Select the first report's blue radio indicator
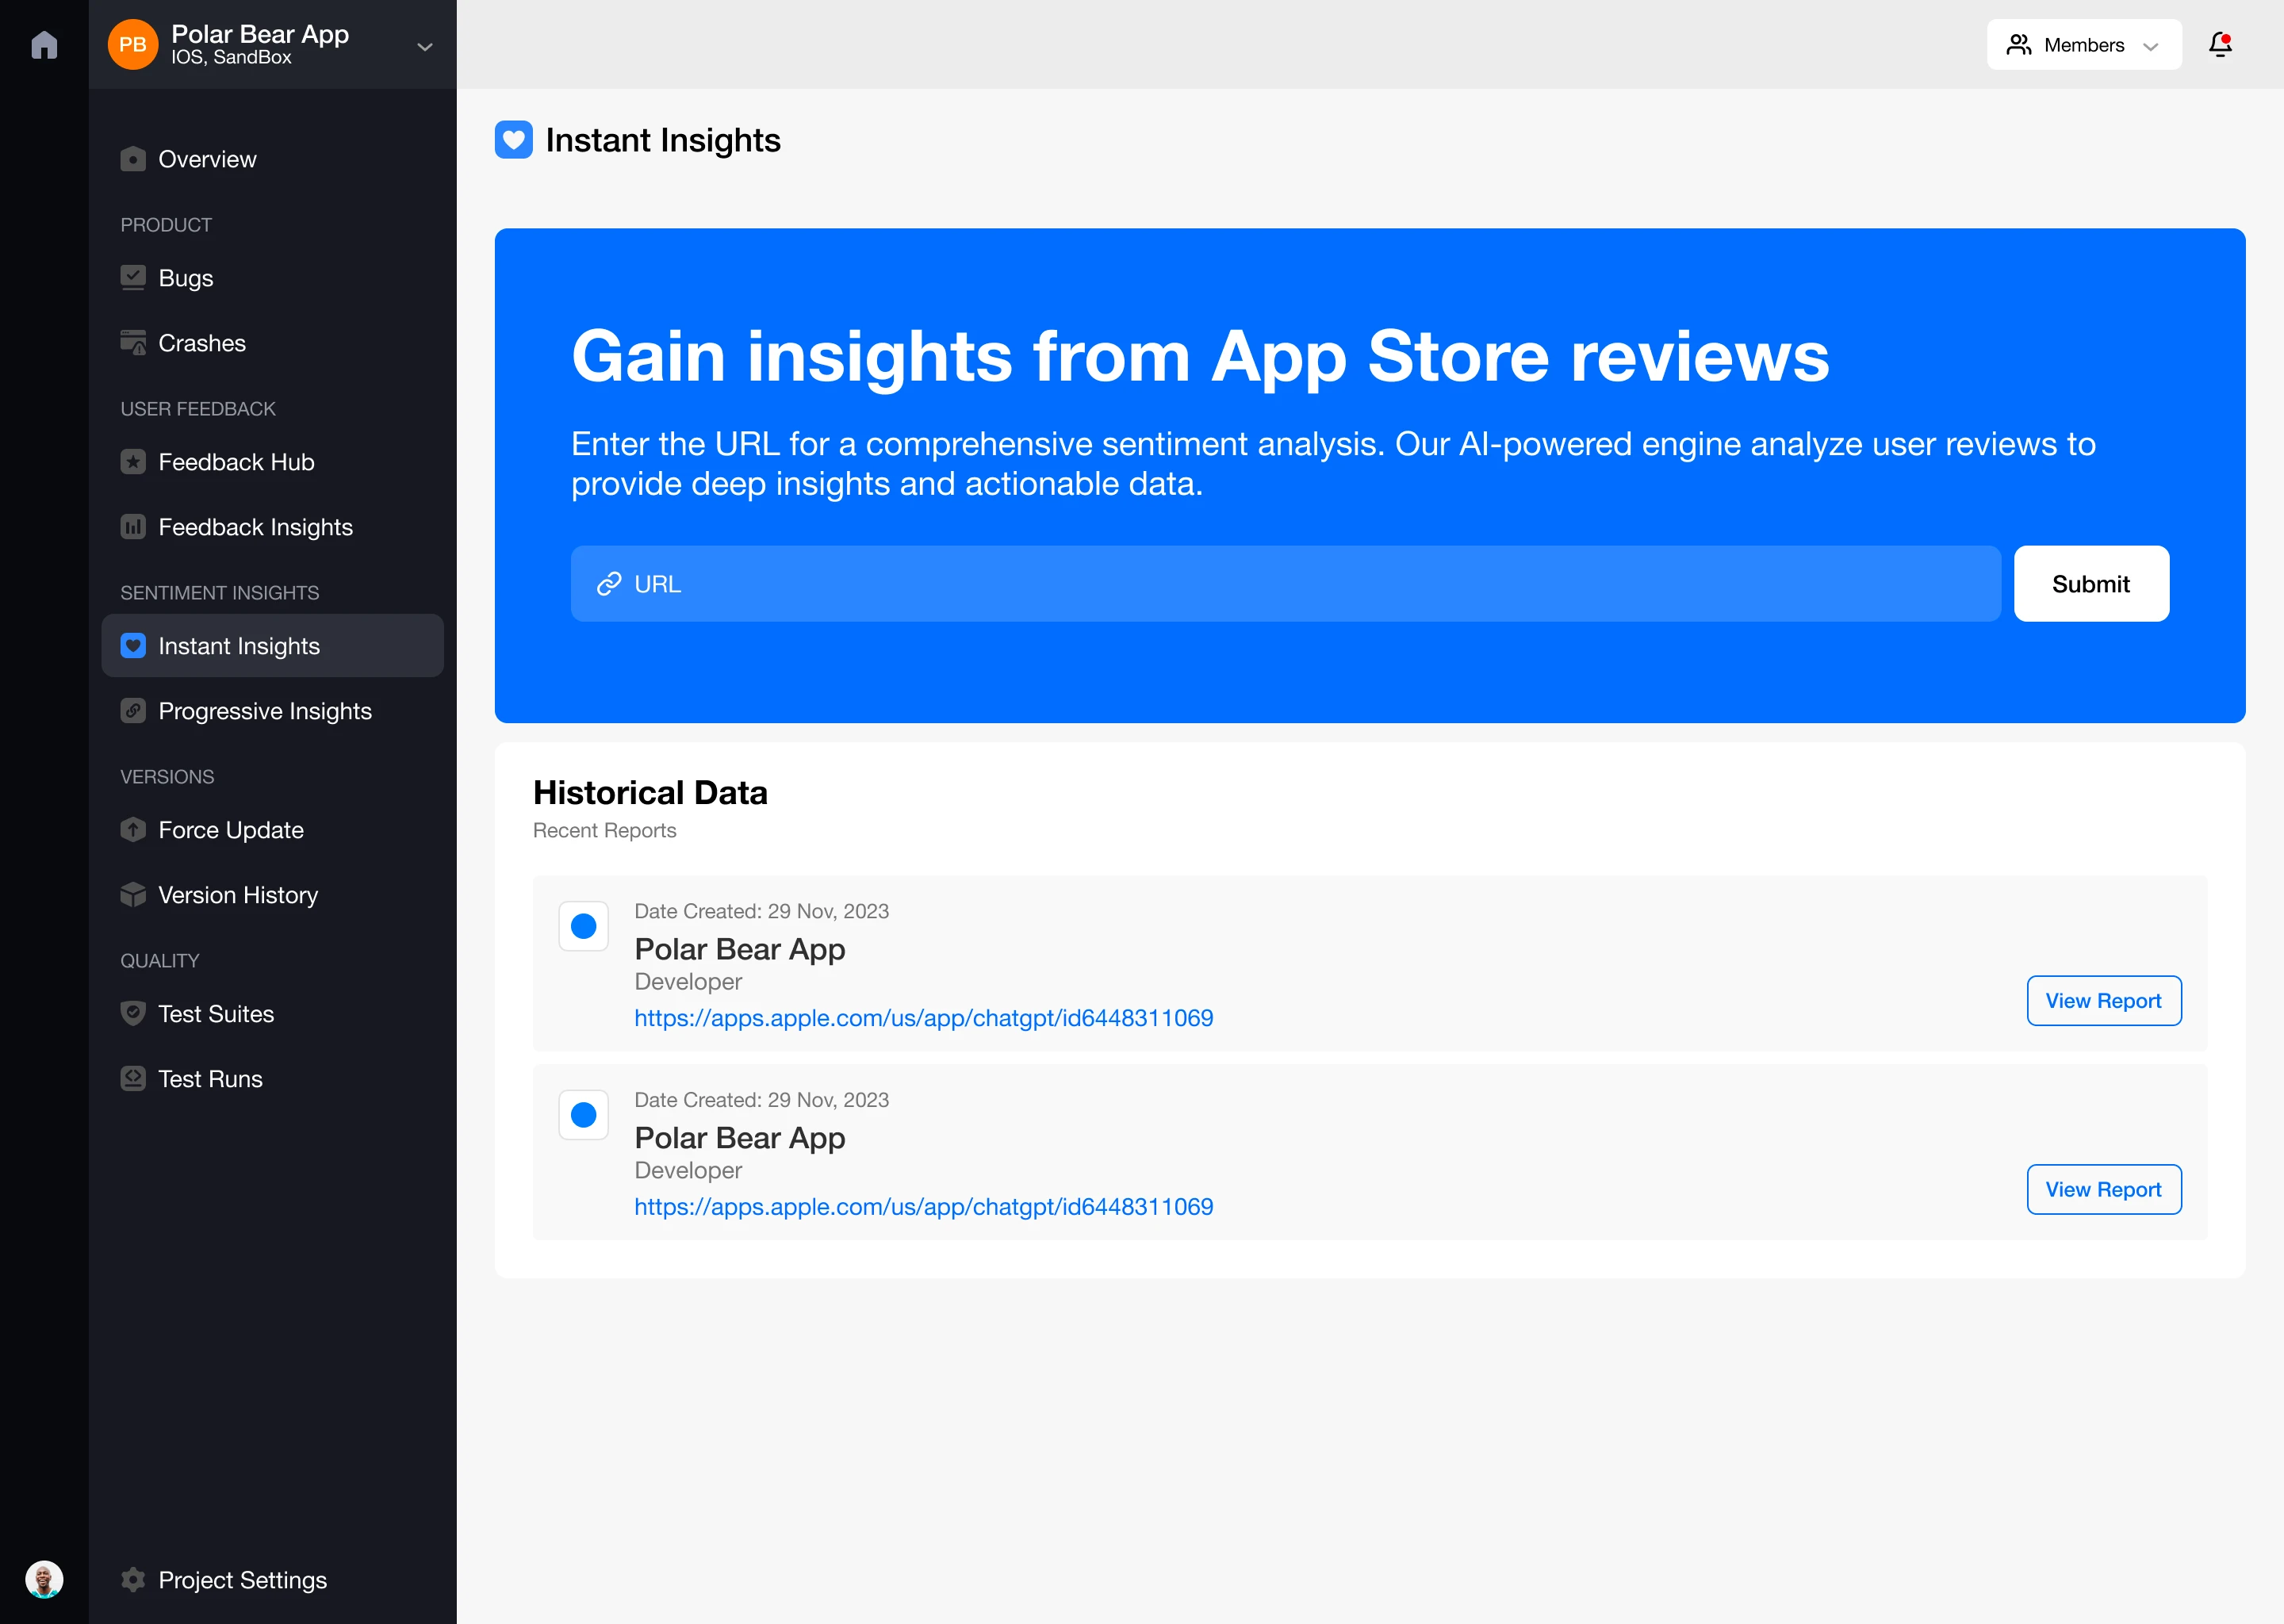 pos(584,926)
